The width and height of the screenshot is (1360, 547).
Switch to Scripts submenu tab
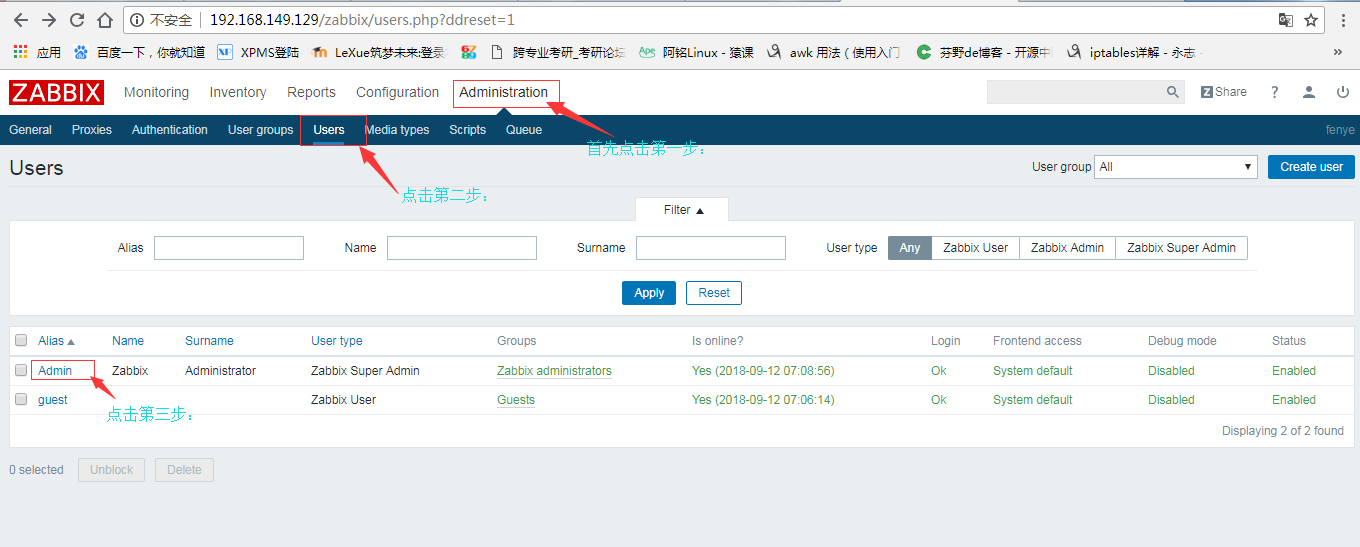467,130
